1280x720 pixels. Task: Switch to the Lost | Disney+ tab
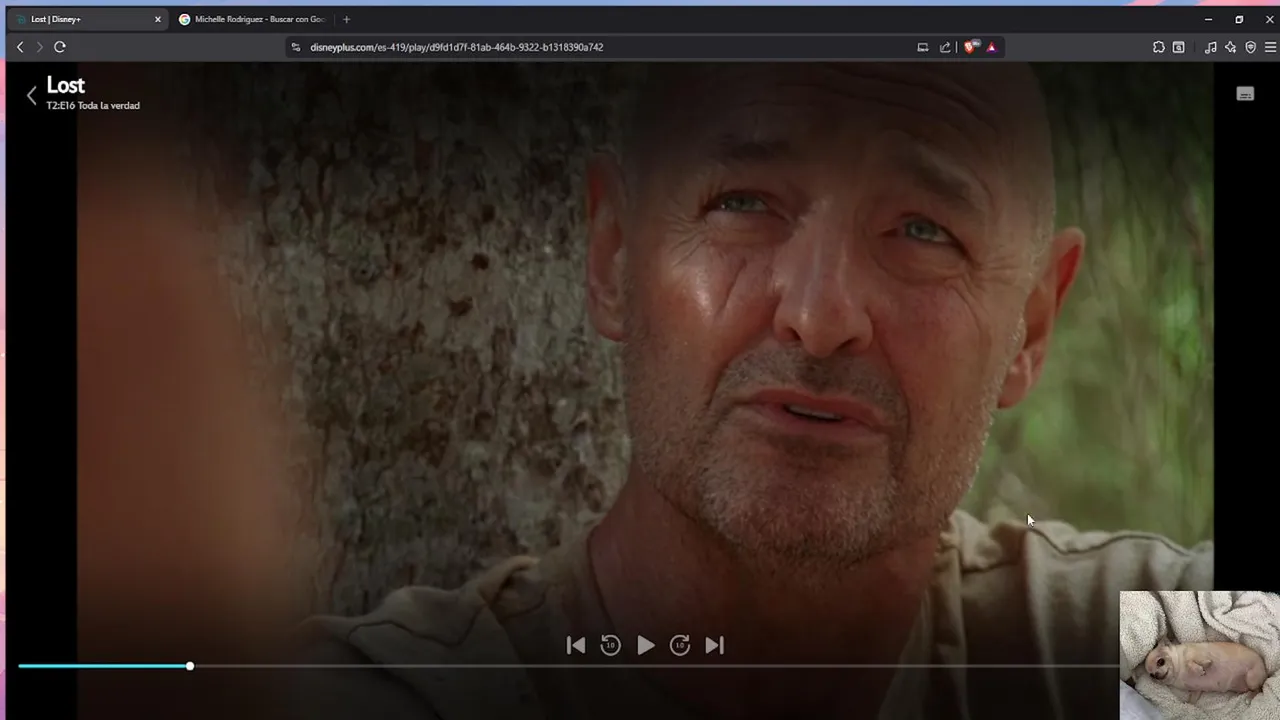pyautogui.click(x=87, y=19)
